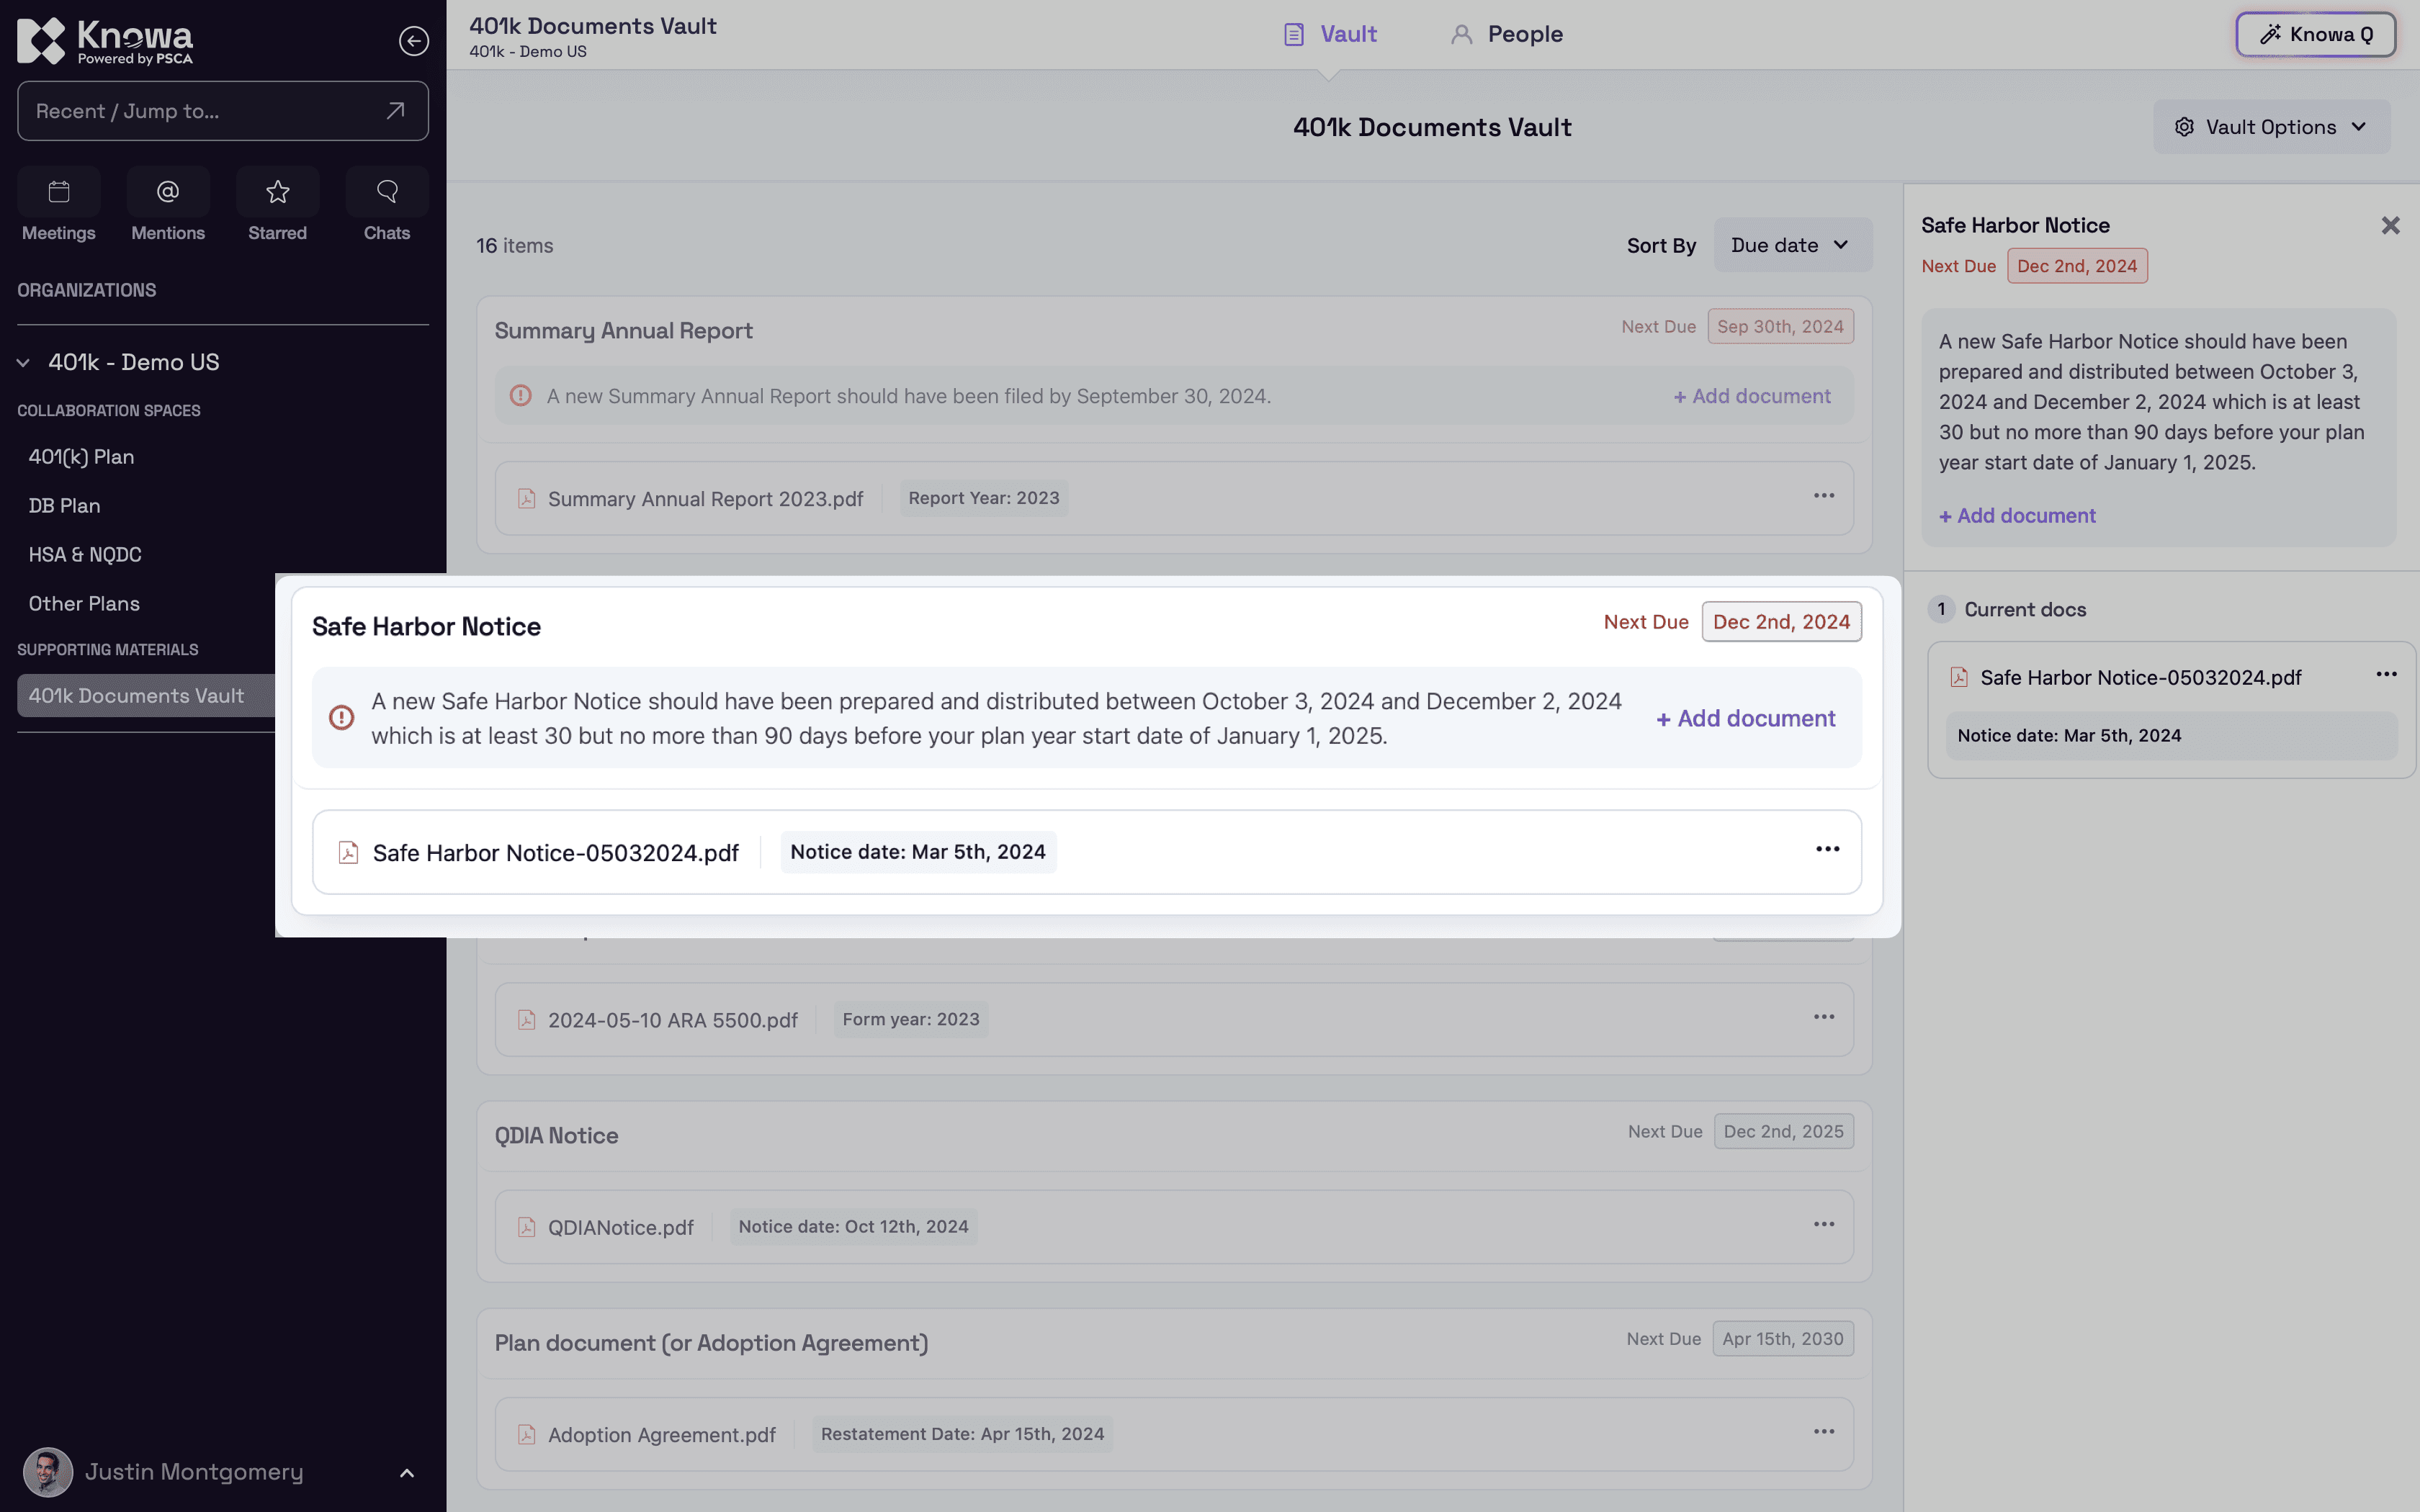Expand the Vault Options dropdown
The width and height of the screenshot is (2420, 1512).
pos(2271,127)
